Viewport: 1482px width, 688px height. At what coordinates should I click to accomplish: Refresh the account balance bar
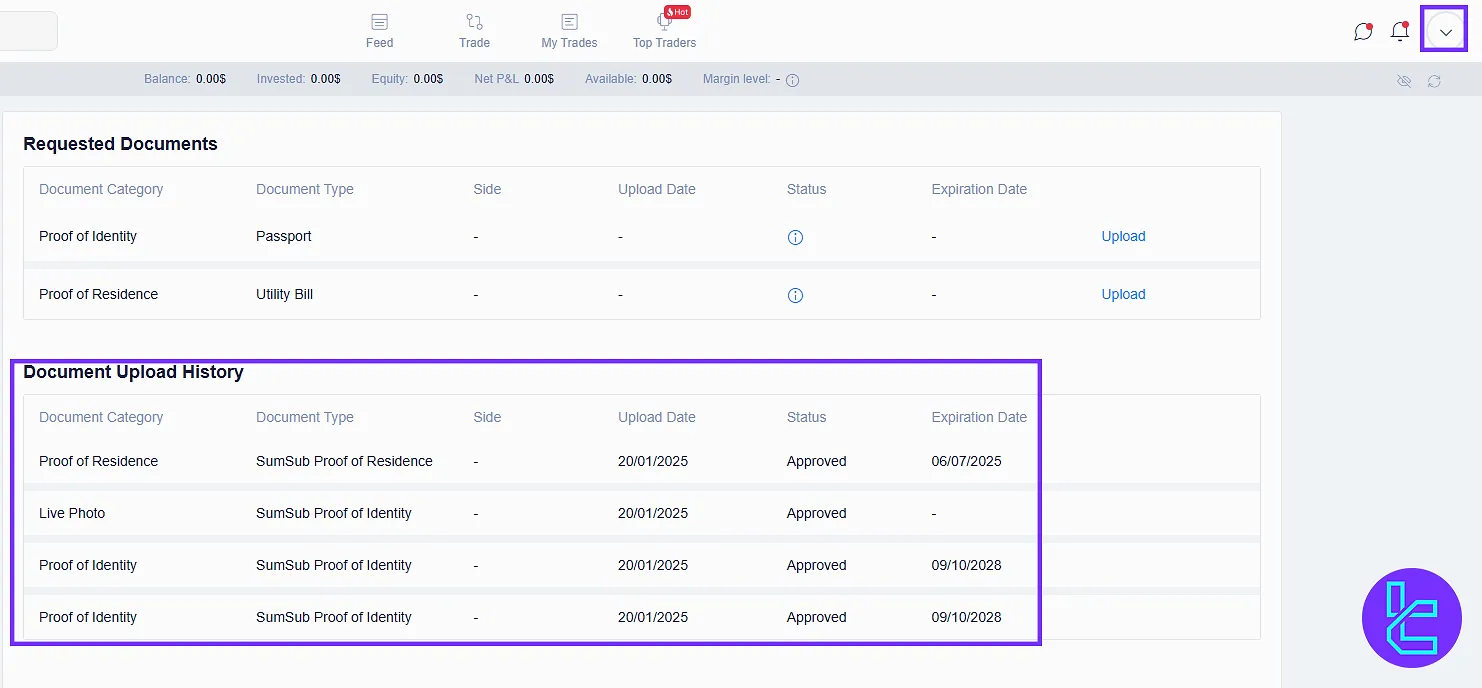(x=1434, y=81)
